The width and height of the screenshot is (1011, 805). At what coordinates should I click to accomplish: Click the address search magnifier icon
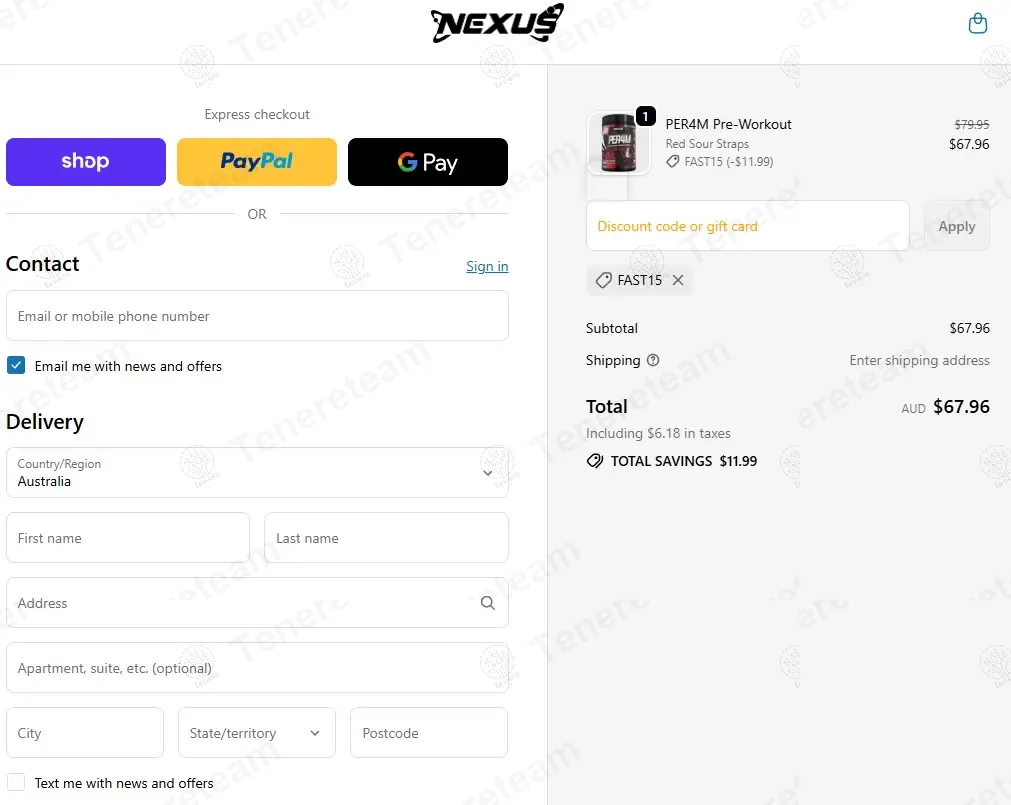click(x=488, y=603)
